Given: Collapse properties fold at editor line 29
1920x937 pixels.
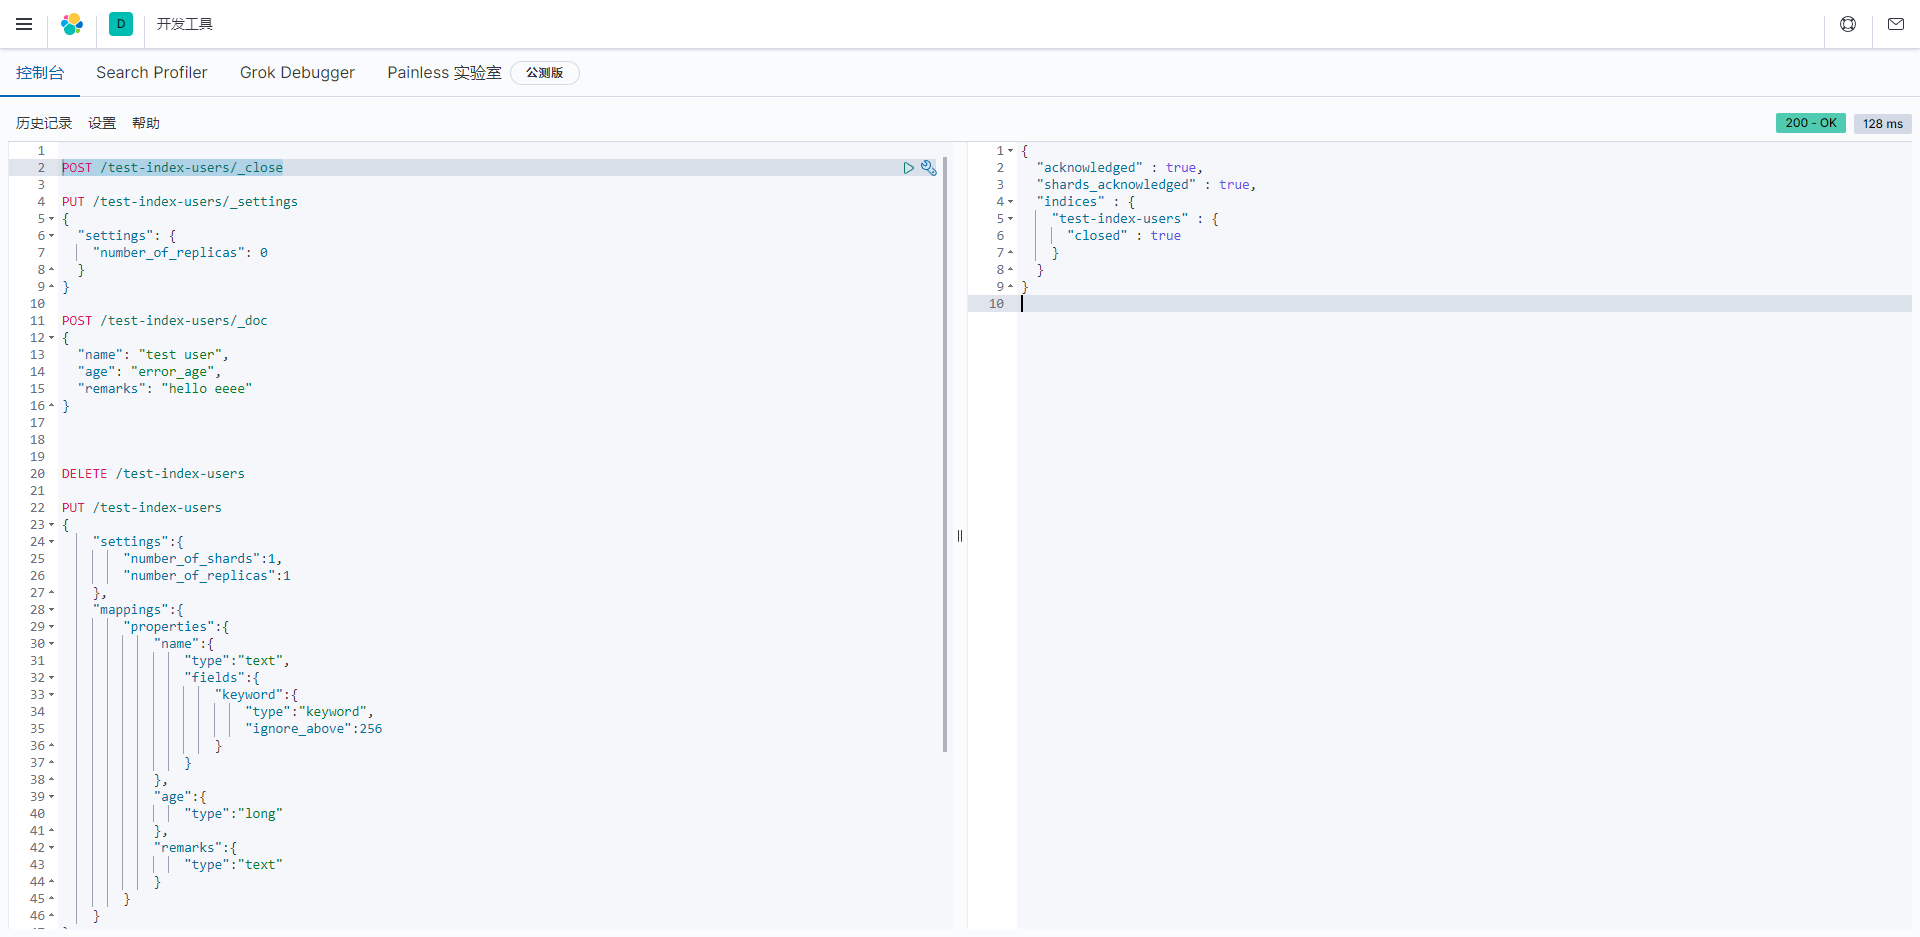Looking at the screenshot, I should [52, 627].
